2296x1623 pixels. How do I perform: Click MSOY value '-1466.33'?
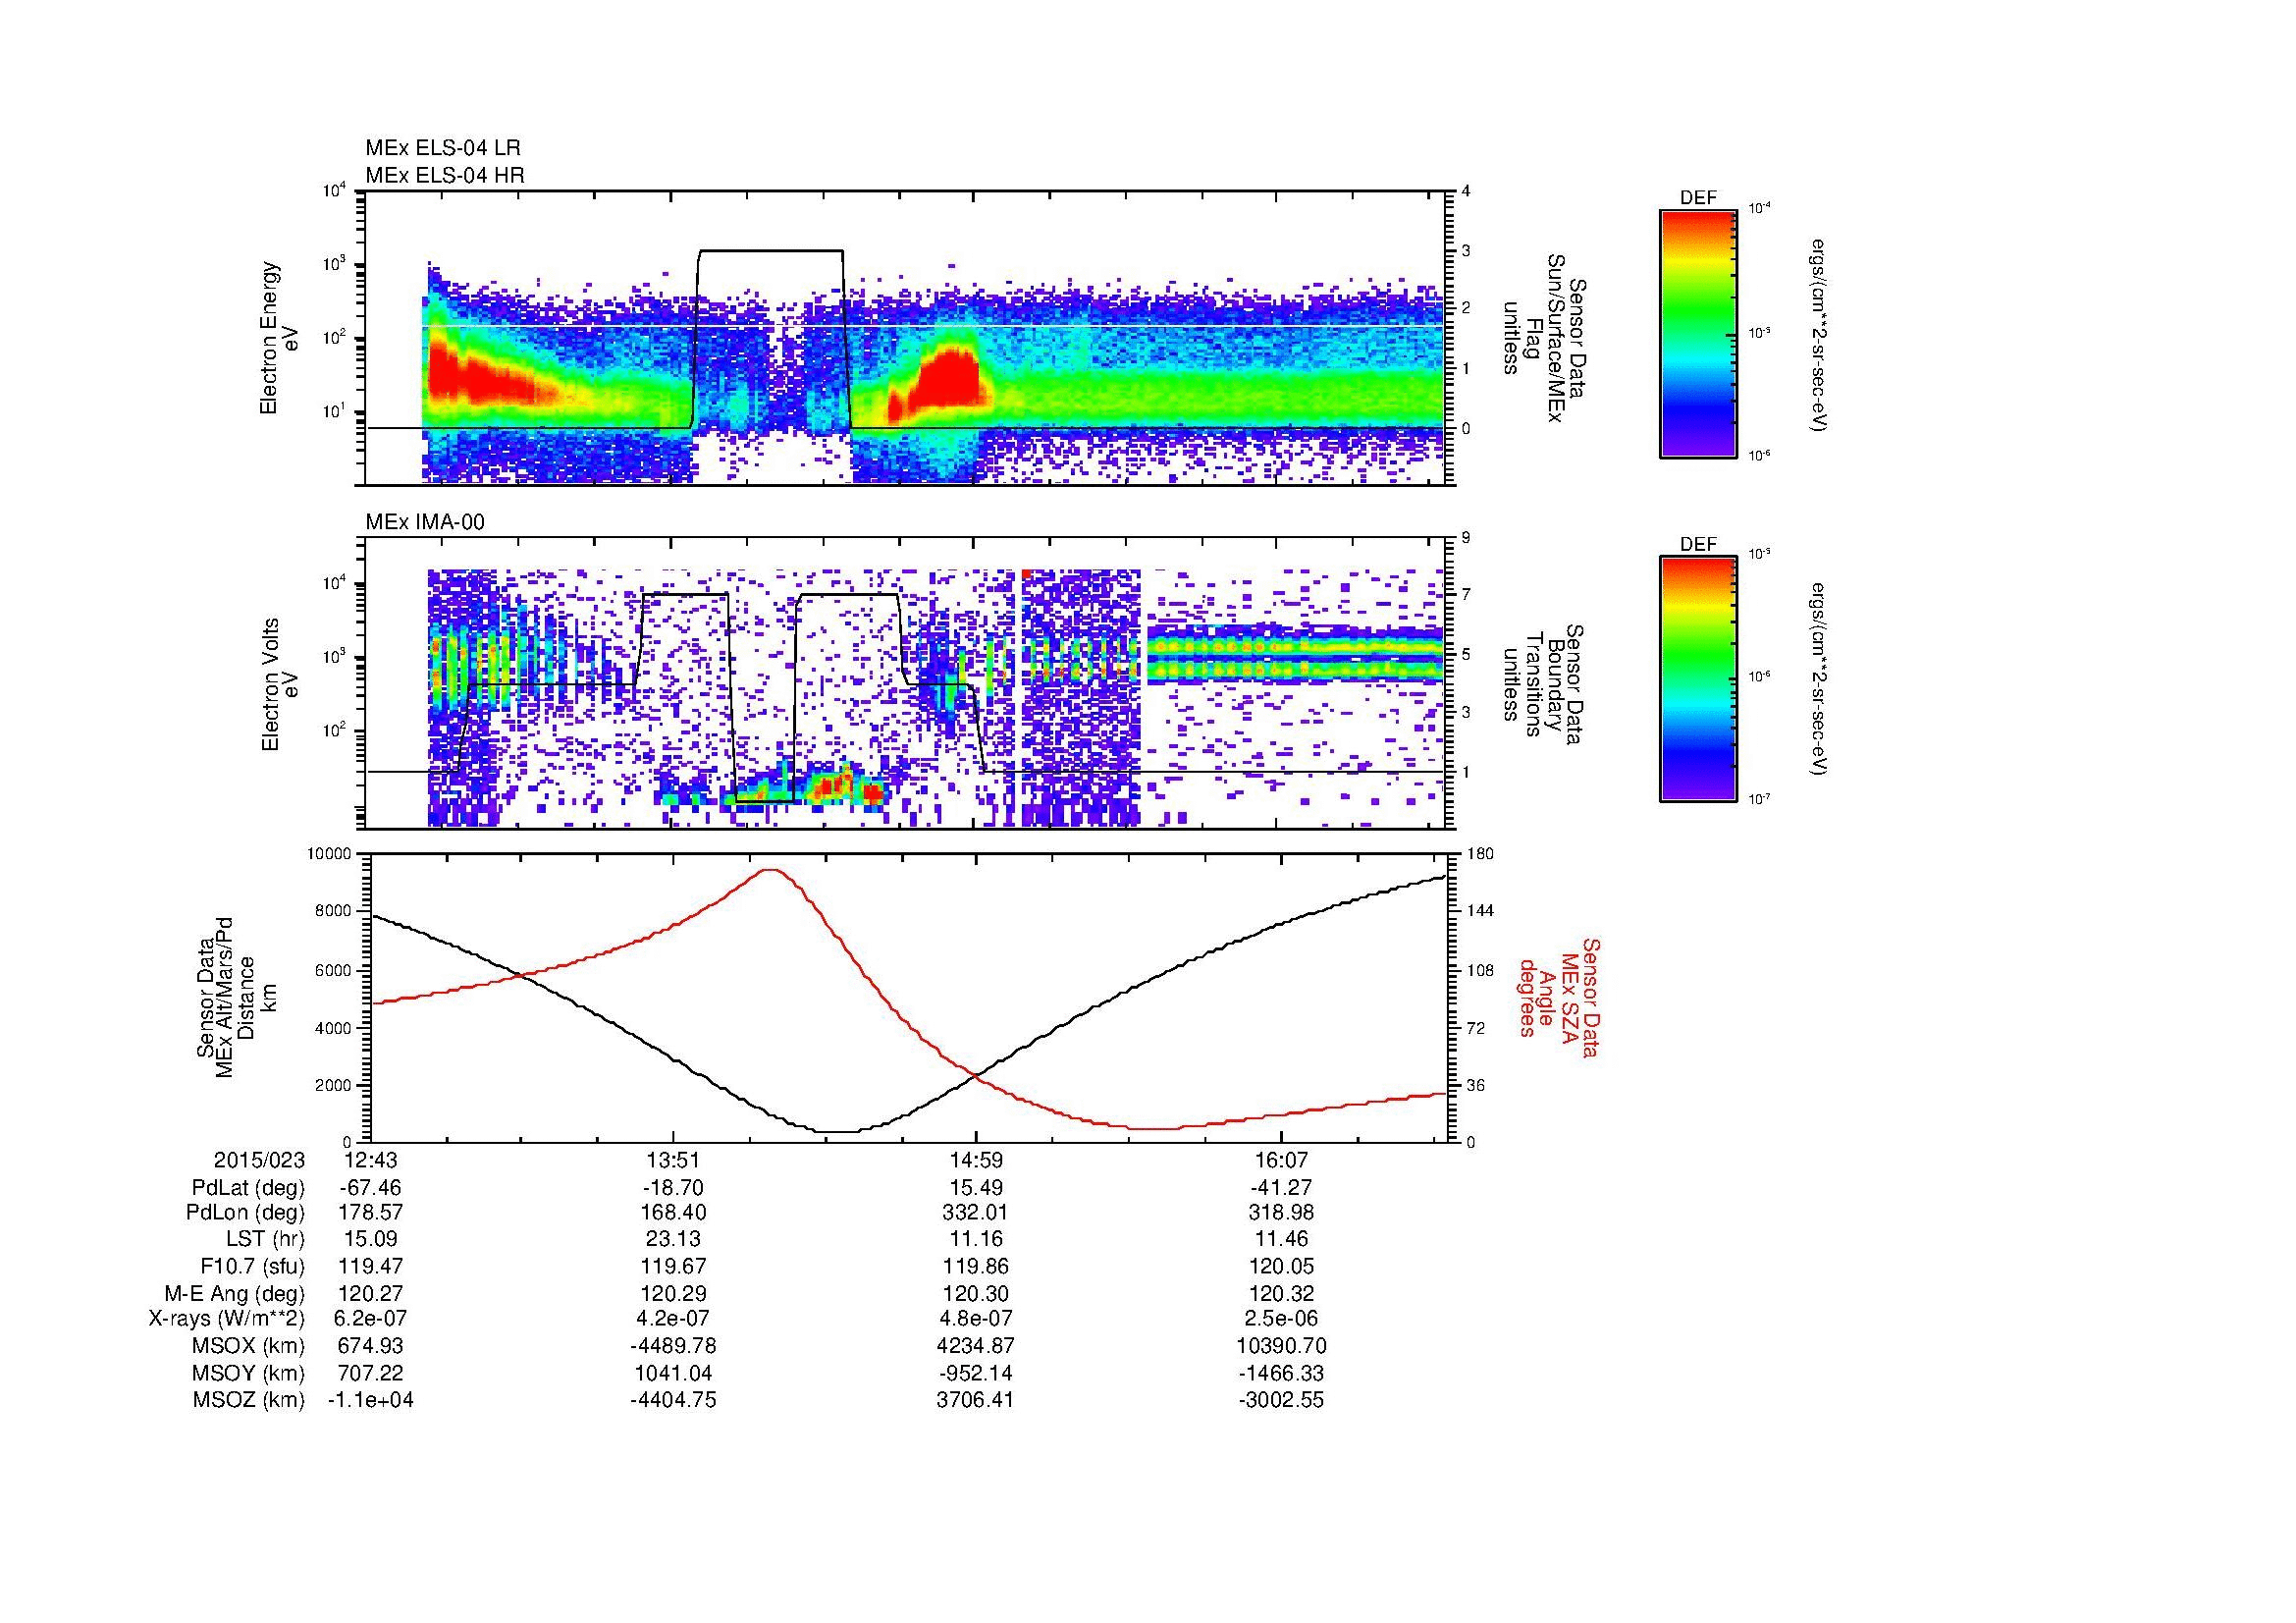1281,1373
